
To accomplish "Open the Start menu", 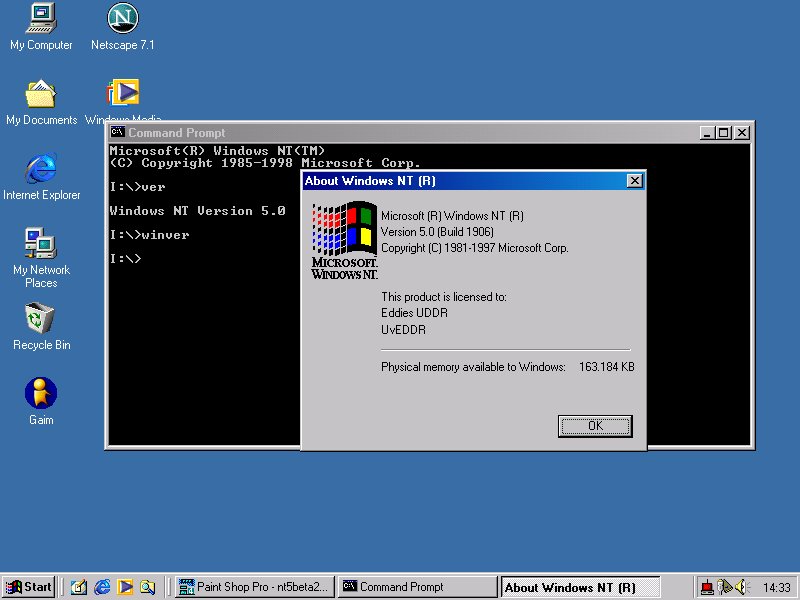I will pos(28,587).
